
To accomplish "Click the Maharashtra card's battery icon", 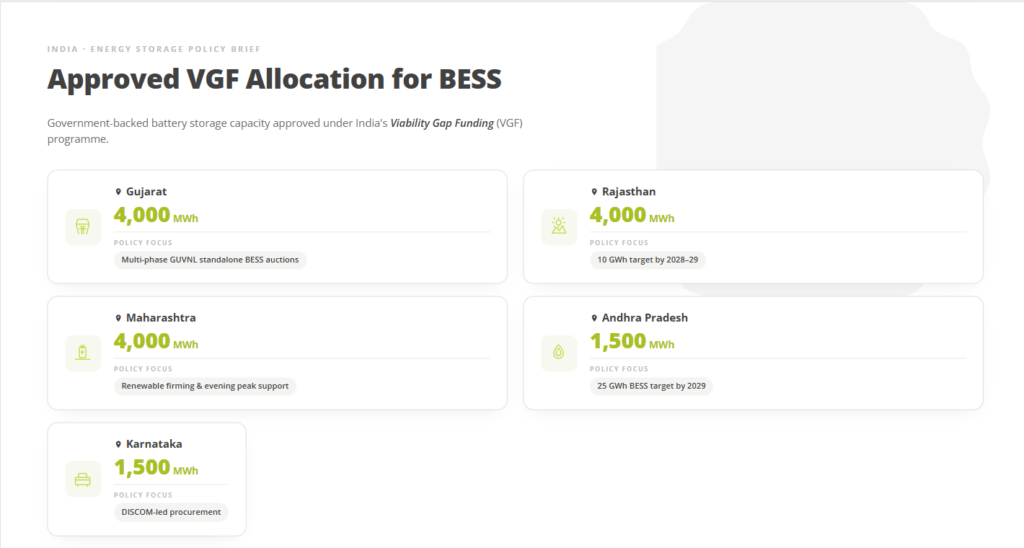I will tap(83, 353).
